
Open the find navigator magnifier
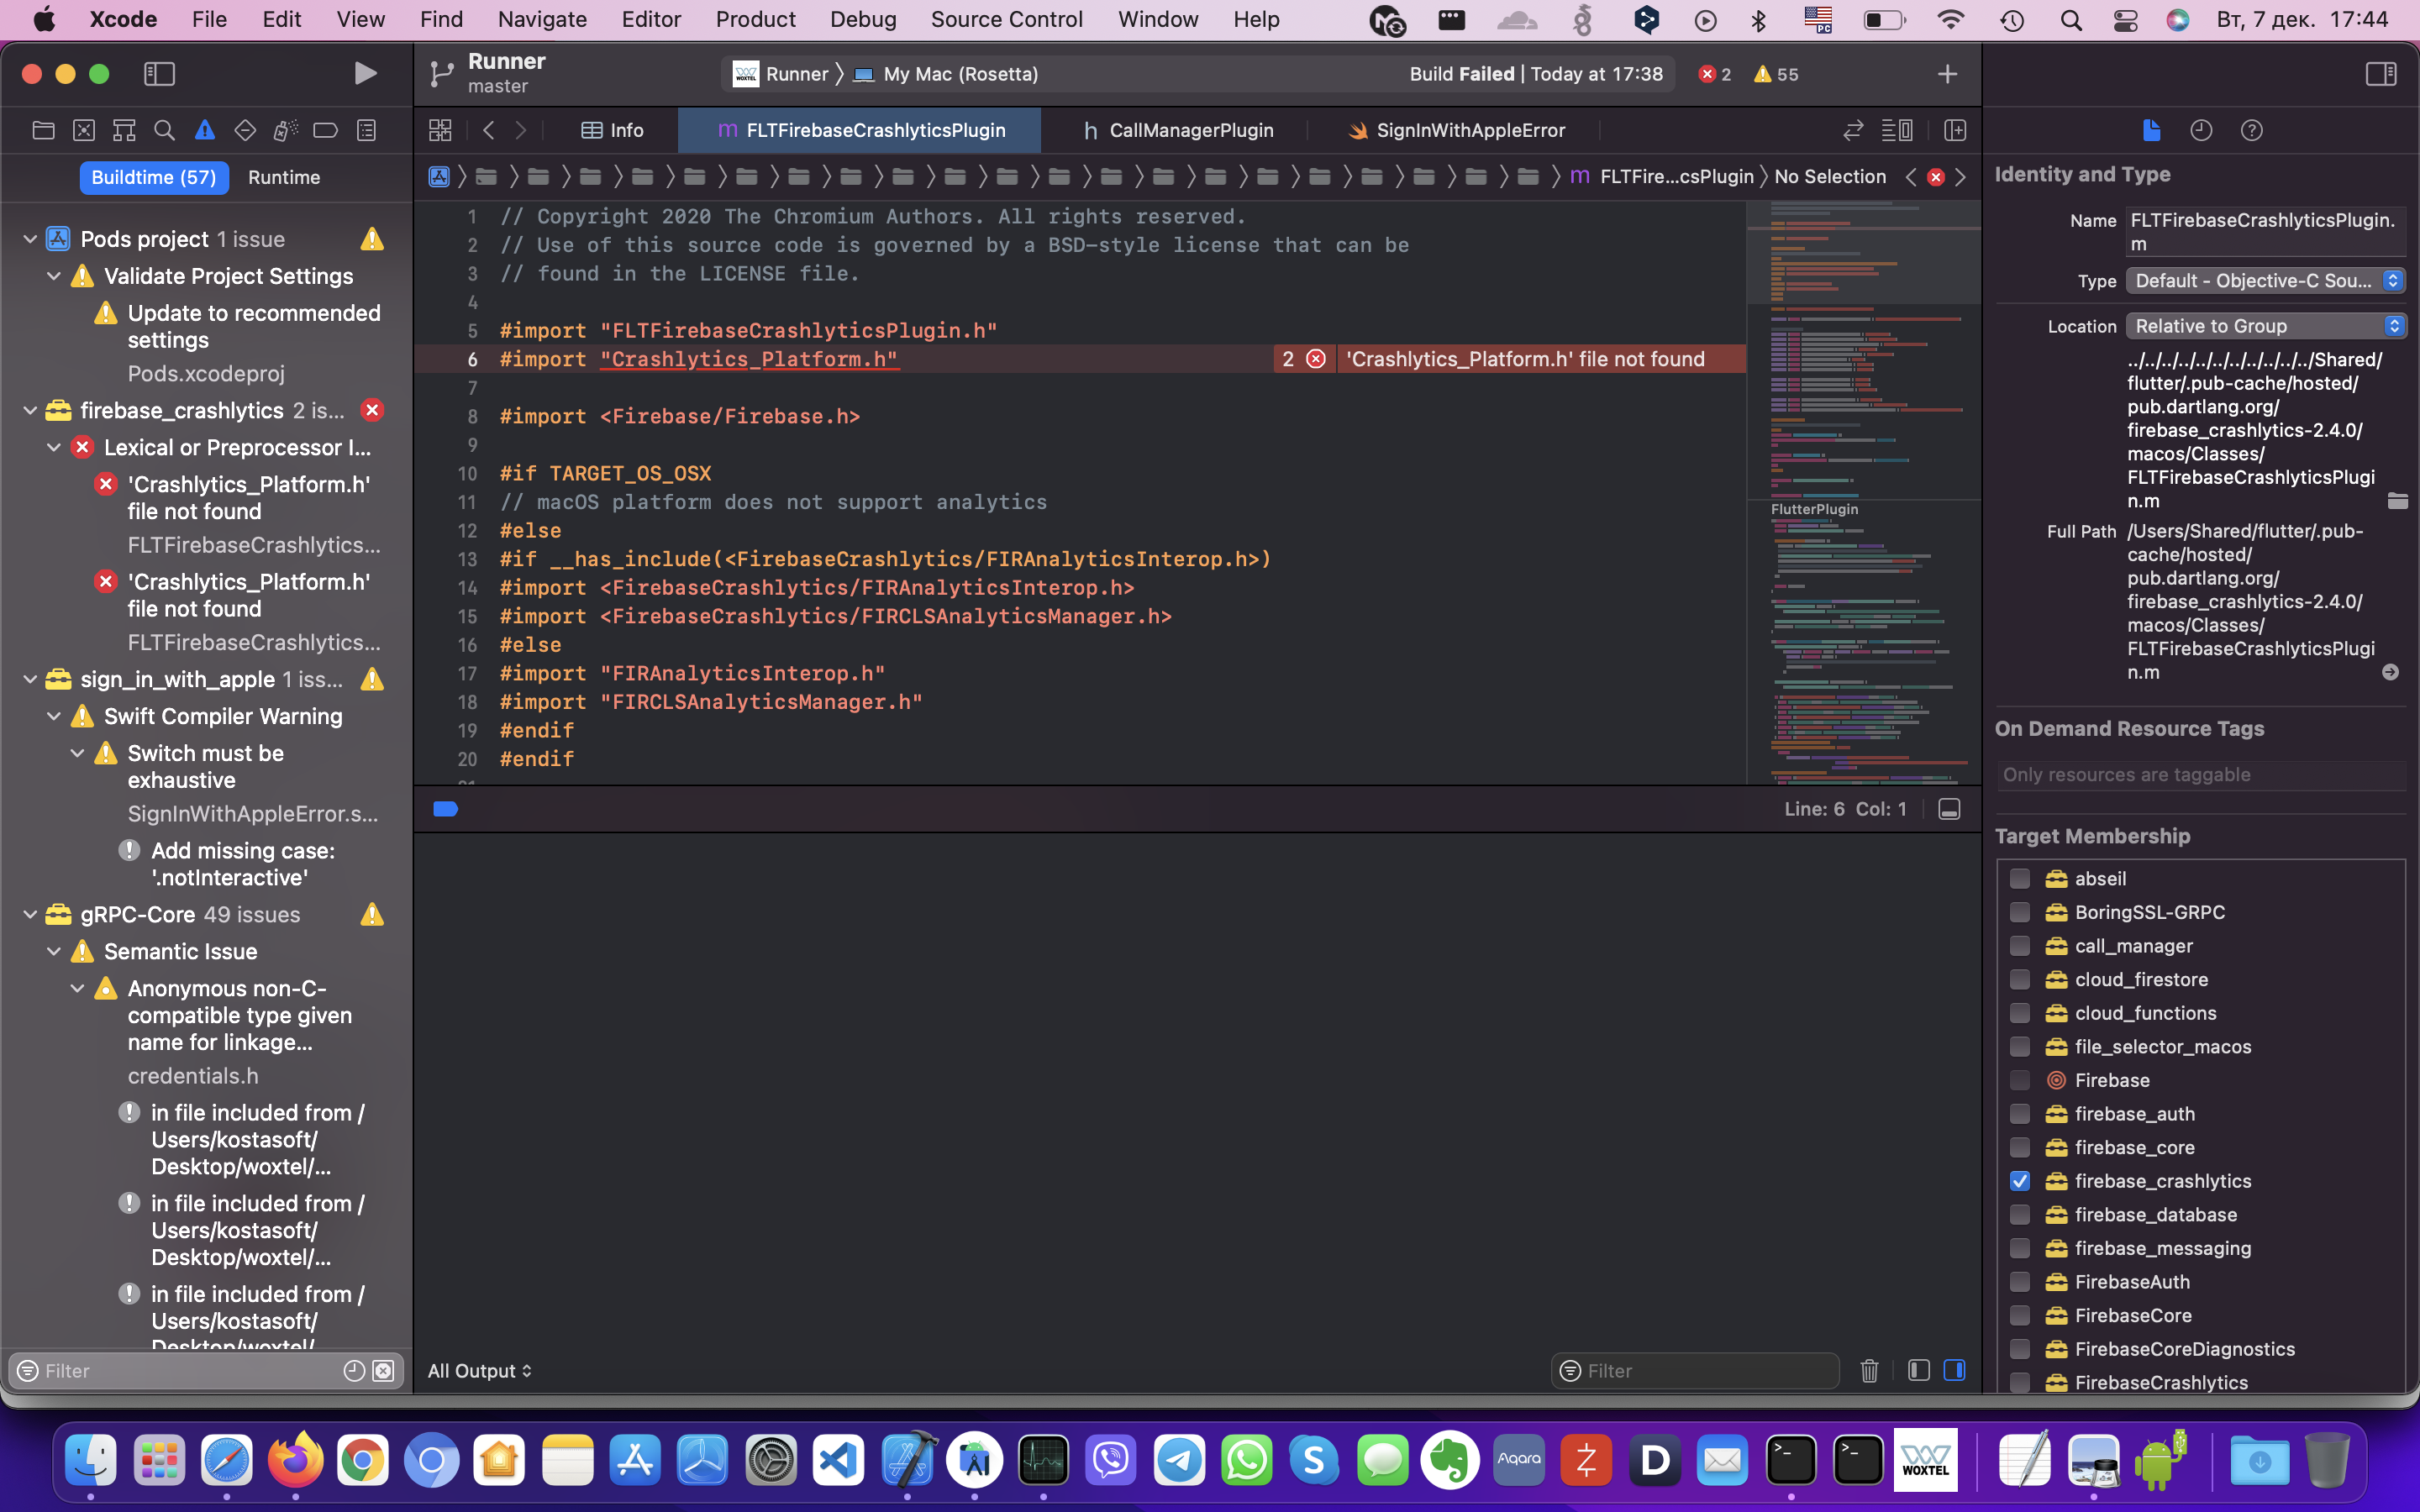[164, 130]
